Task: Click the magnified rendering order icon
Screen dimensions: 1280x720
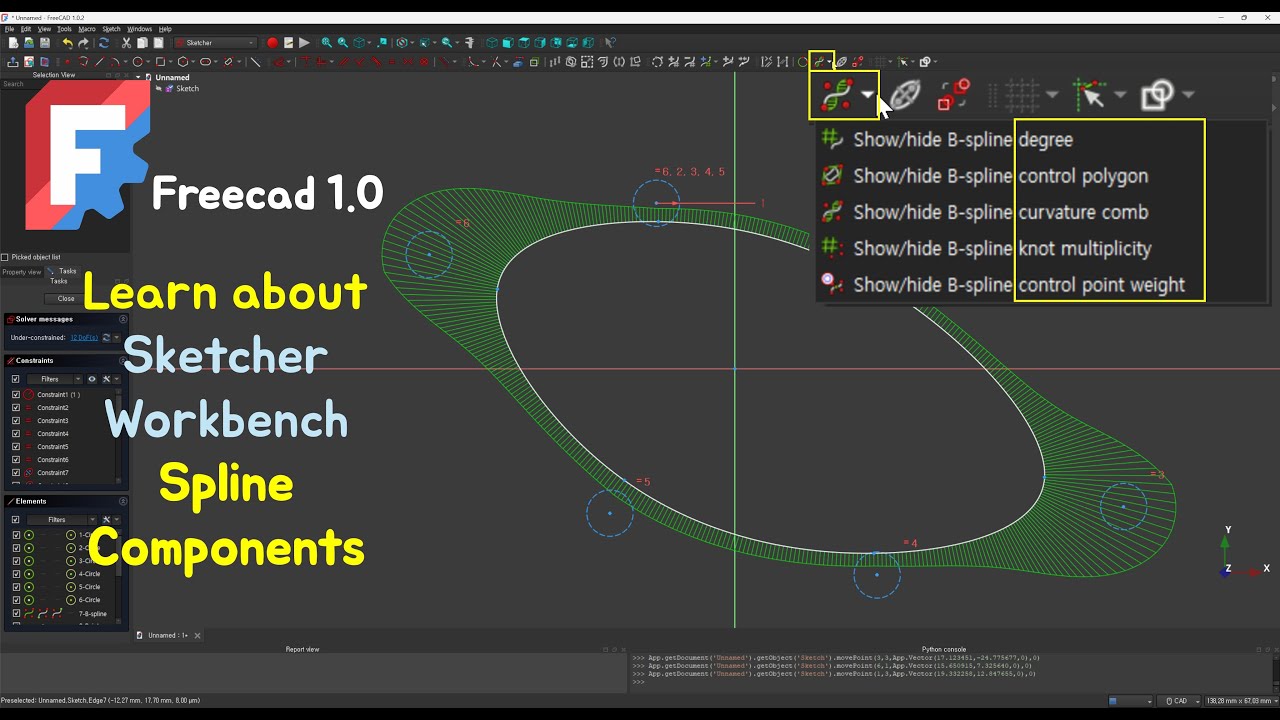Action: pyautogui.click(x=1157, y=95)
